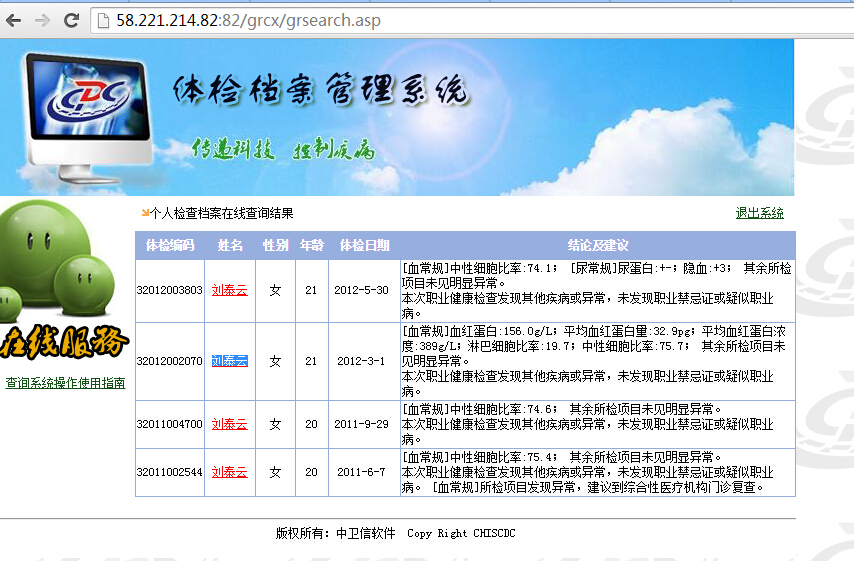Click the 体检日期 column header
Viewport: 854px width, 561px height.
click(x=364, y=246)
